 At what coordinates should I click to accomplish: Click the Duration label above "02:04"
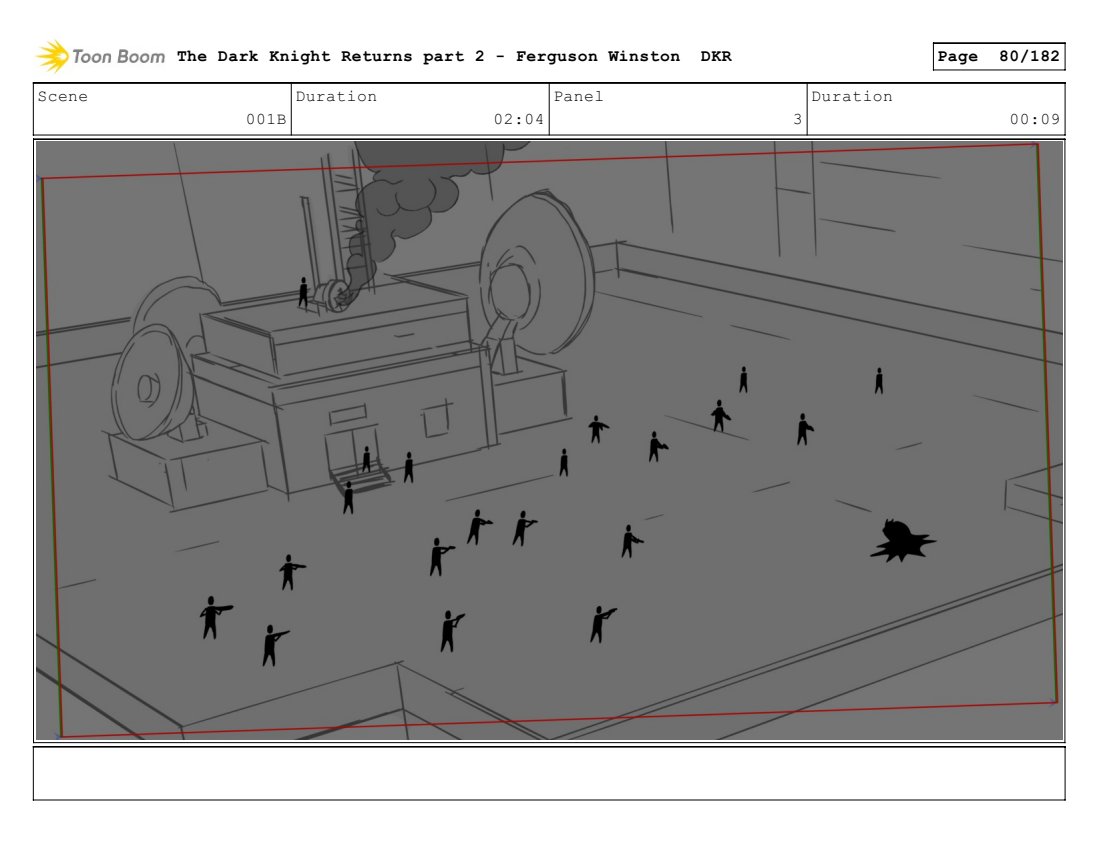coord(336,97)
